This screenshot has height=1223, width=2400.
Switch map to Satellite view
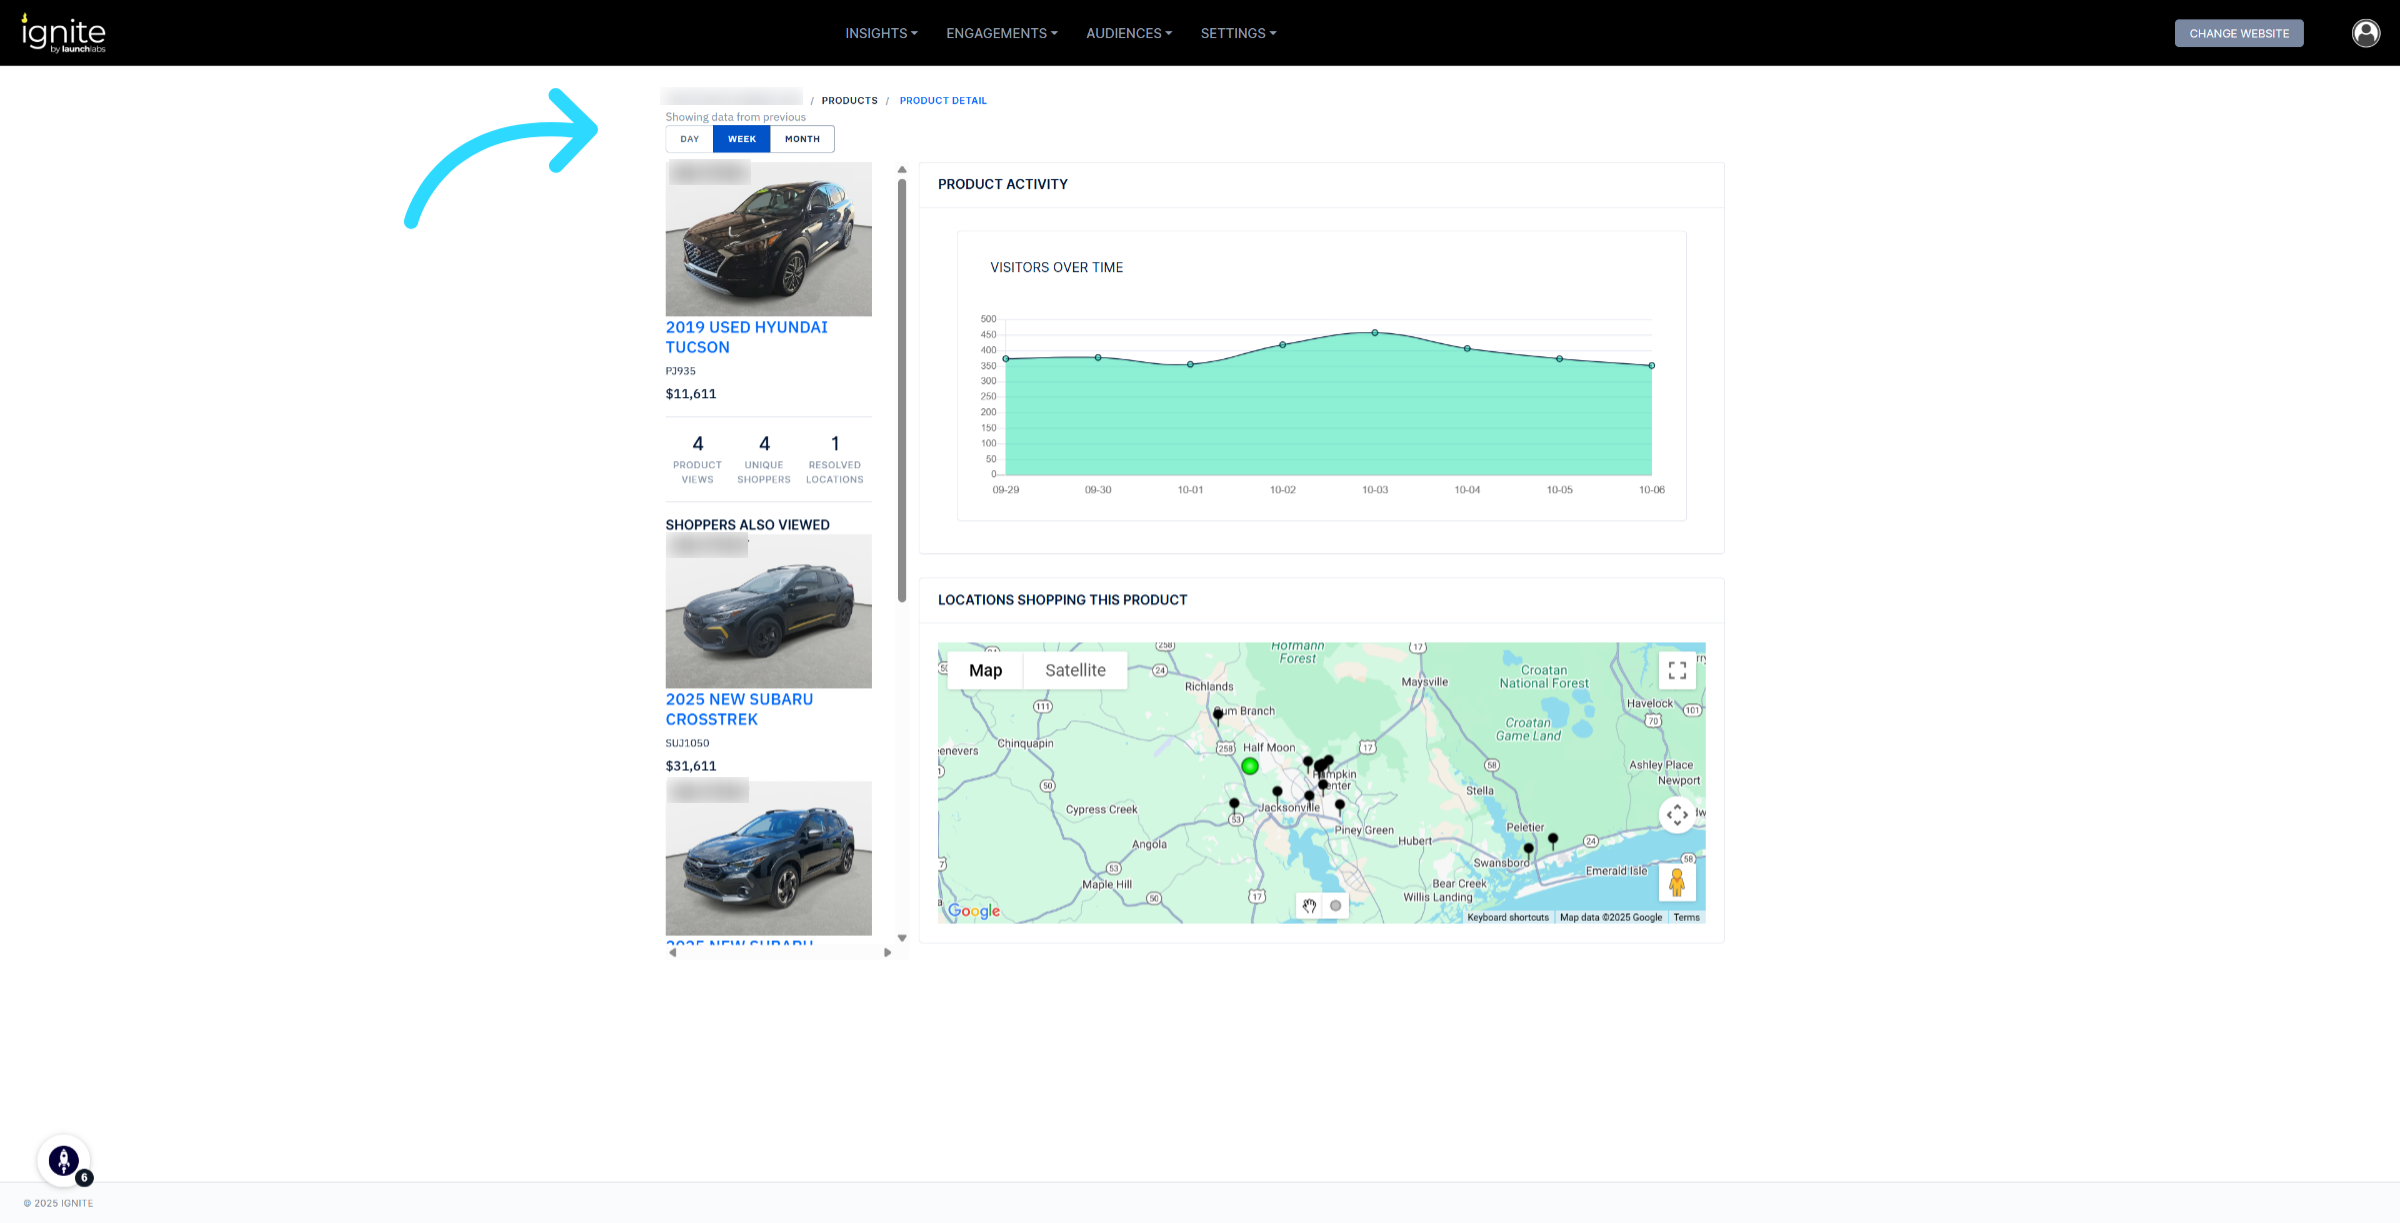[1075, 671]
